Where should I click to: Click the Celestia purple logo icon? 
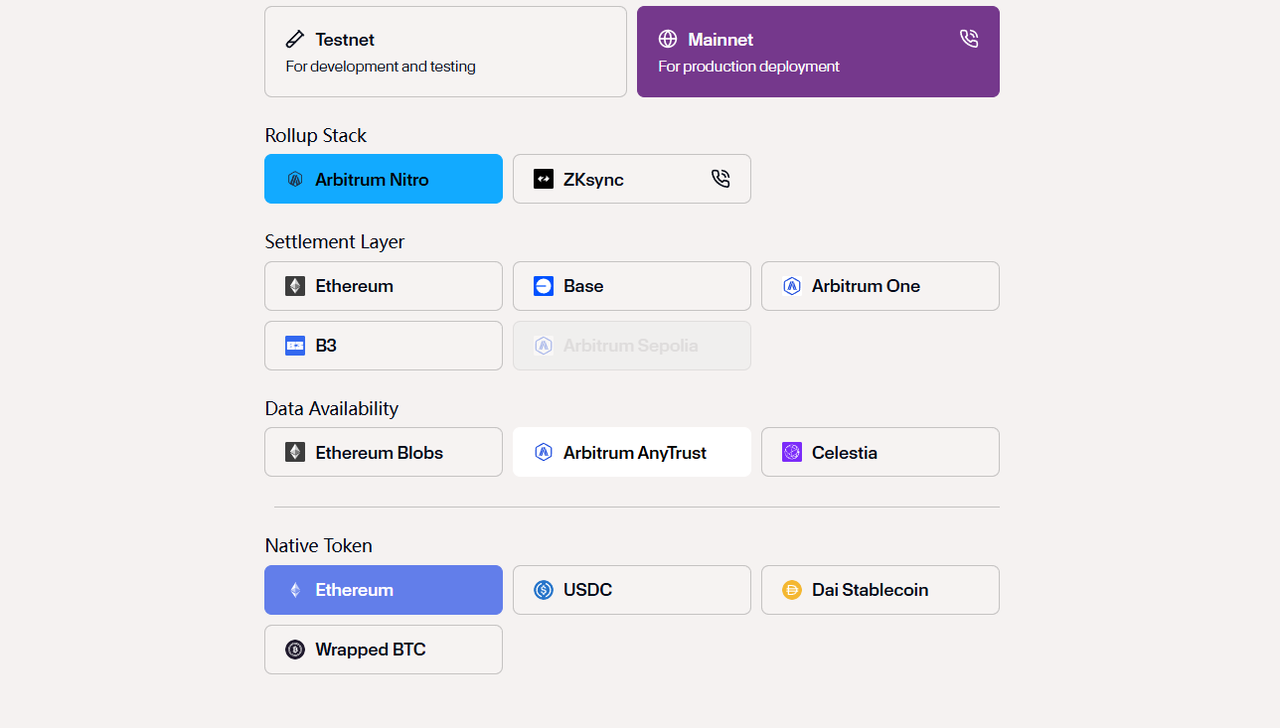point(792,452)
